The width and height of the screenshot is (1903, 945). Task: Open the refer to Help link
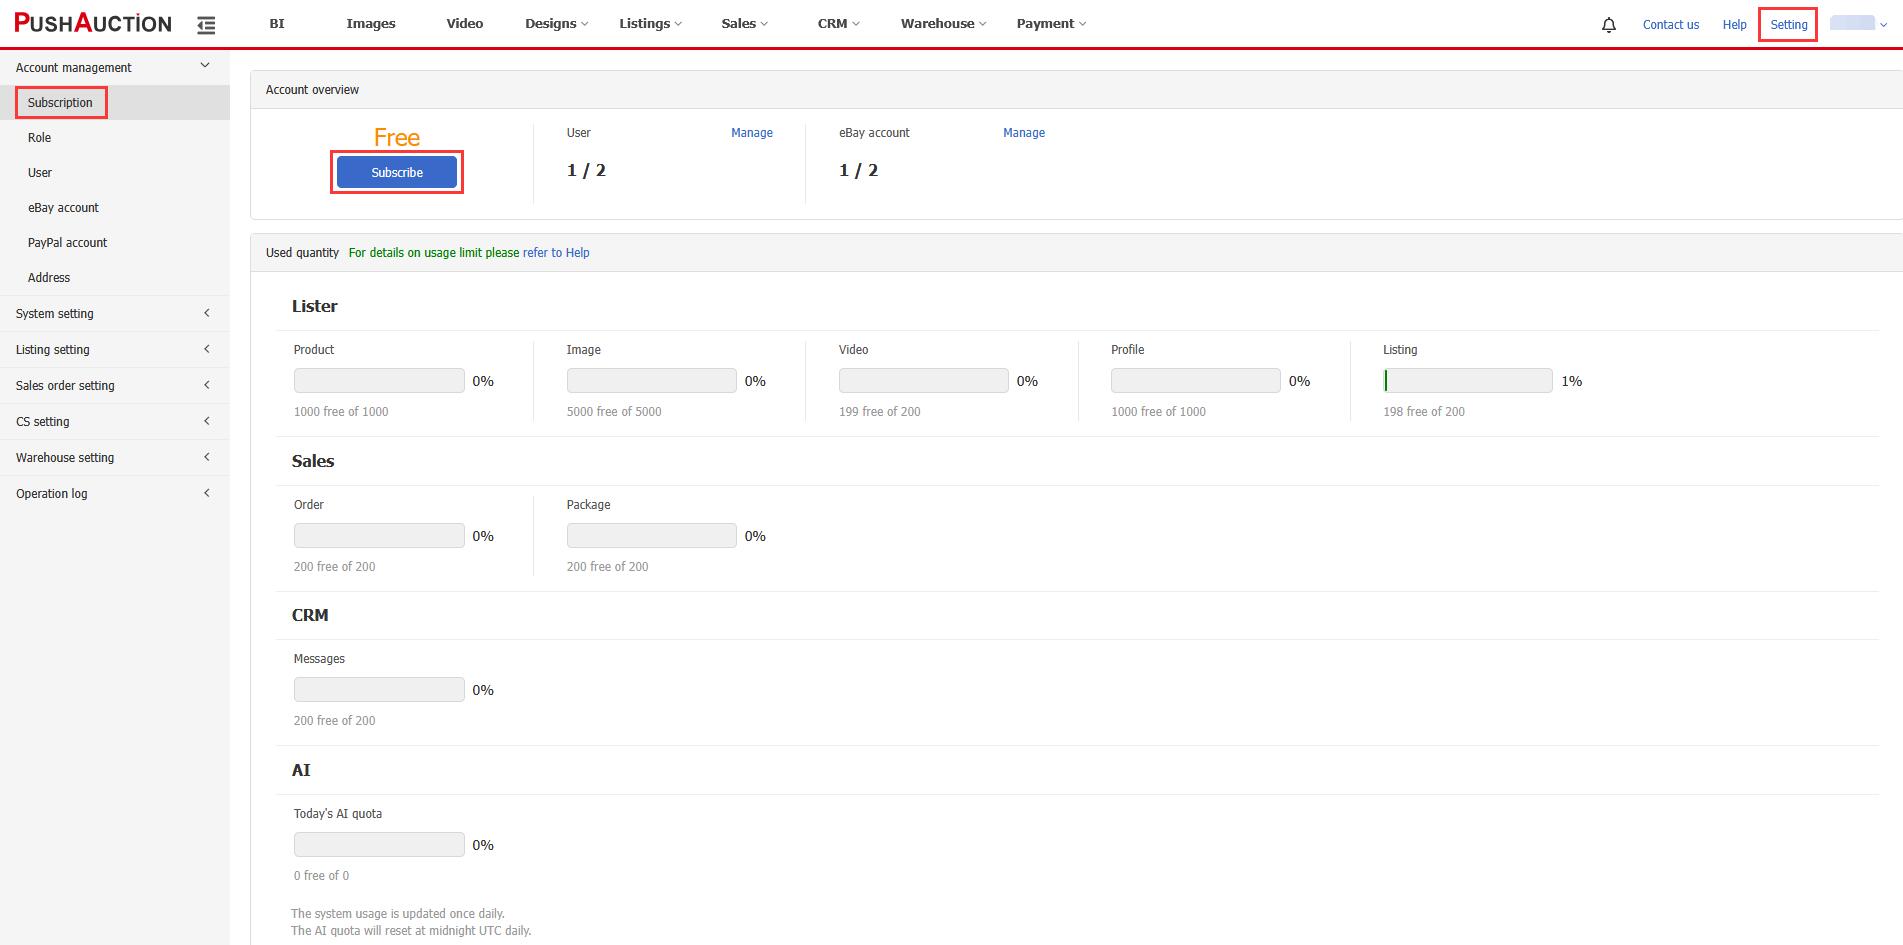(x=556, y=253)
